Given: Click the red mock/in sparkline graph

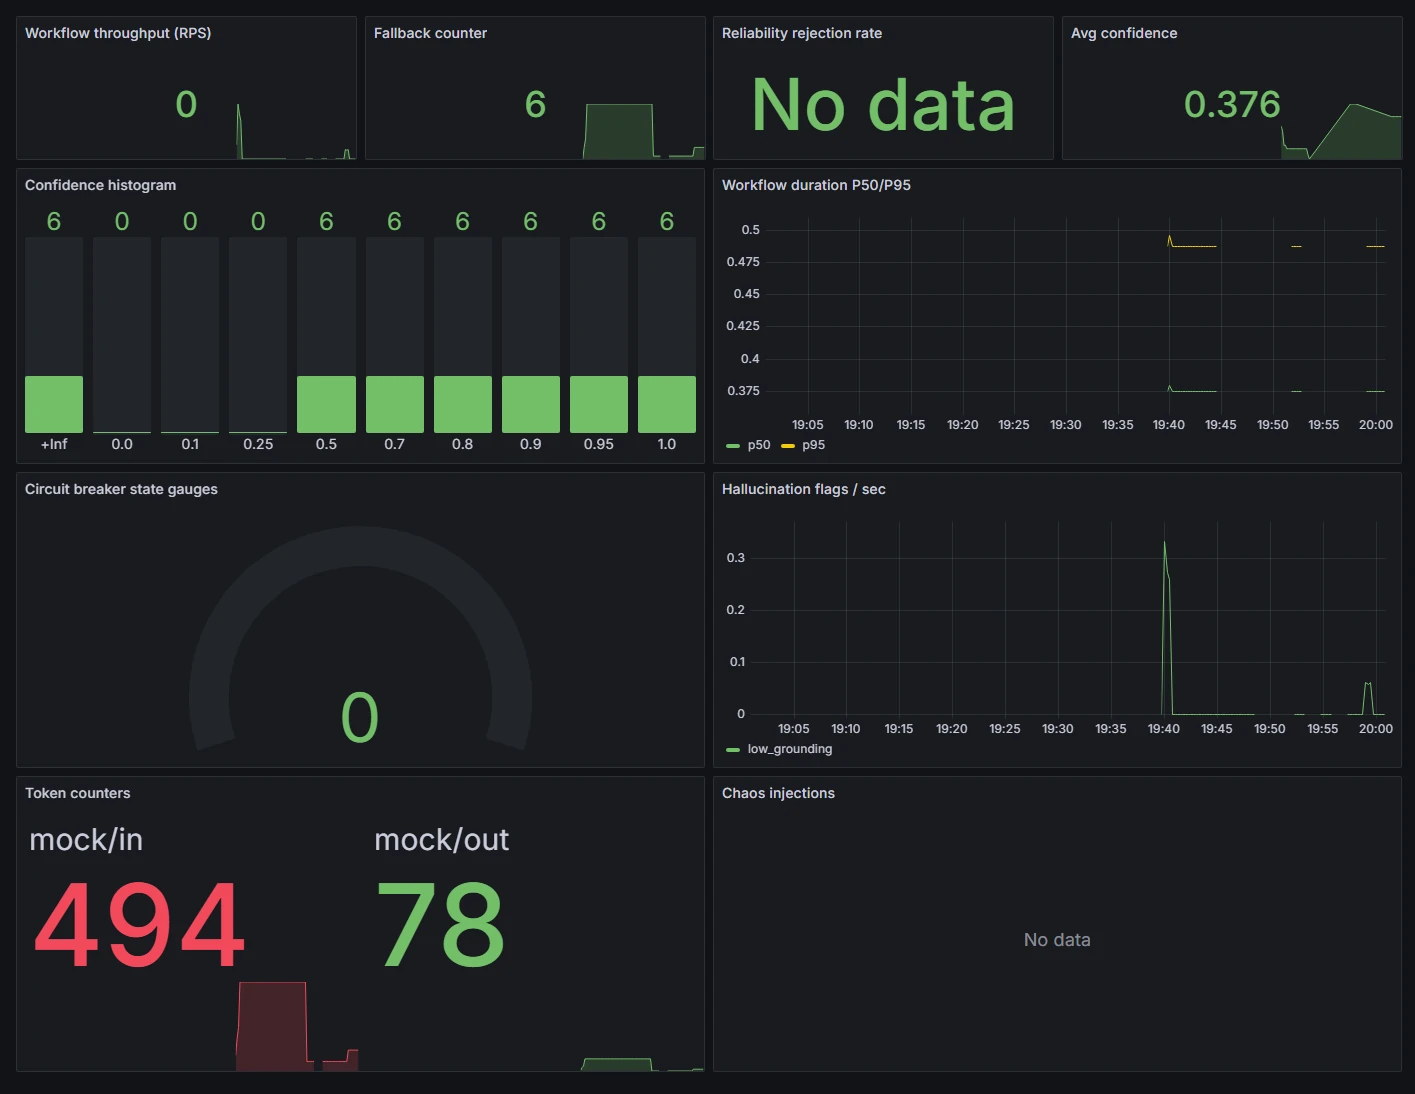Looking at the screenshot, I should (x=297, y=1026).
